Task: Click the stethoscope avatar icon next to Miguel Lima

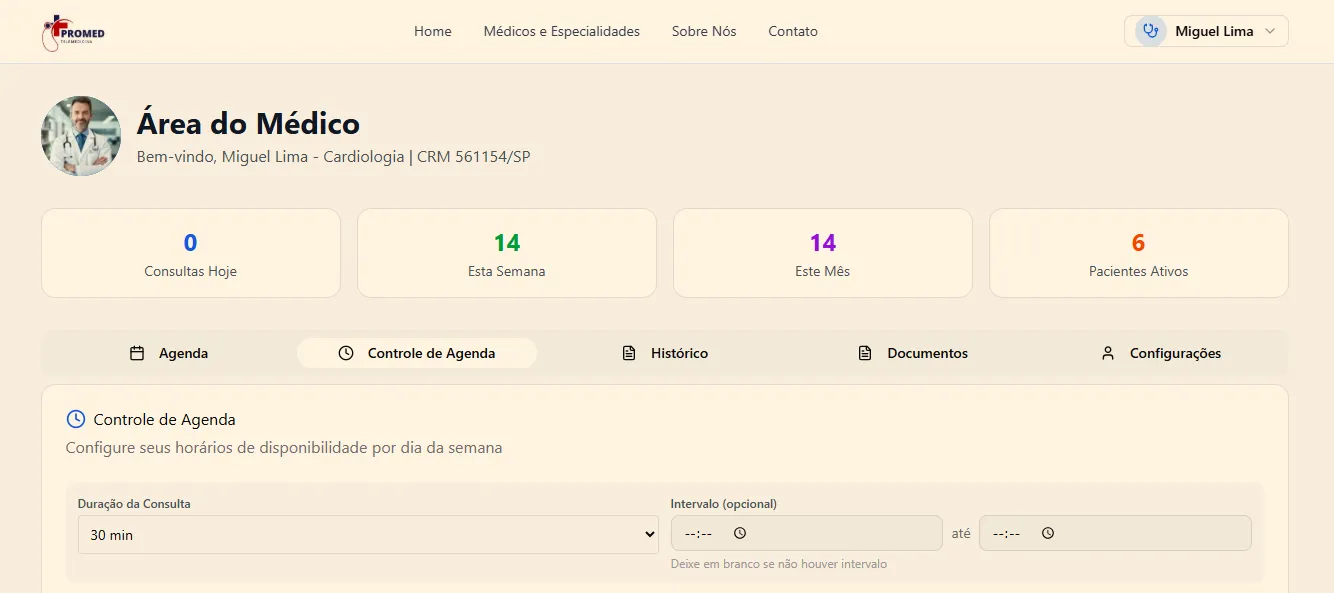Action: (1151, 31)
